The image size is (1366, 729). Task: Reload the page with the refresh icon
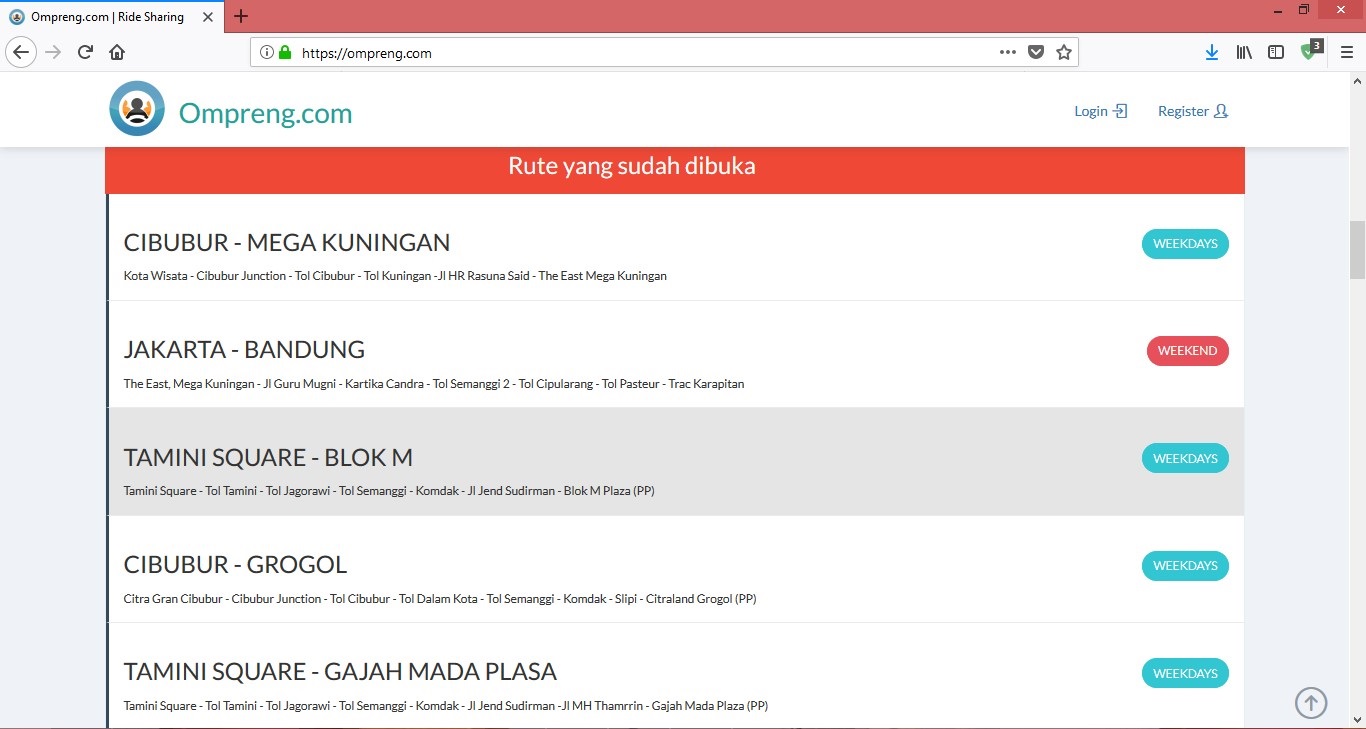[x=85, y=52]
